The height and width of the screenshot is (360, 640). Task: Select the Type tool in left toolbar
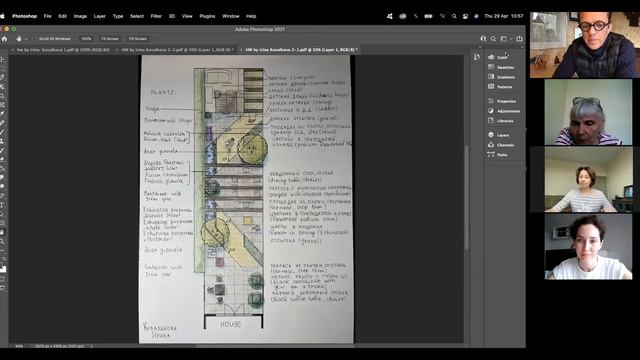click(2, 205)
